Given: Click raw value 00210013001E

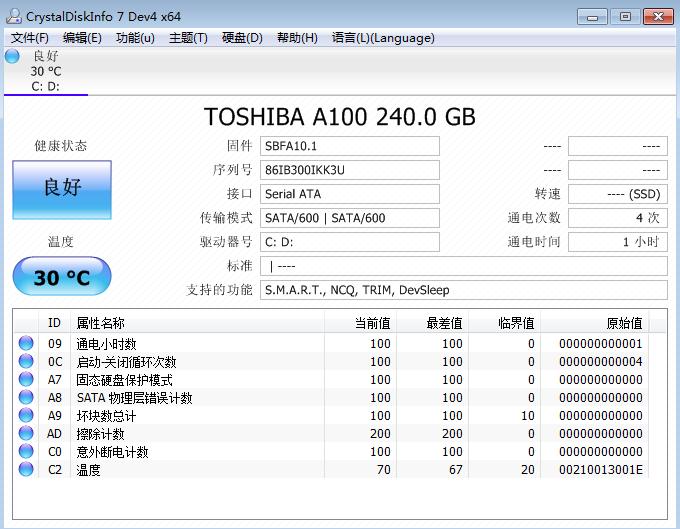Looking at the screenshot, I should point(601,470).
